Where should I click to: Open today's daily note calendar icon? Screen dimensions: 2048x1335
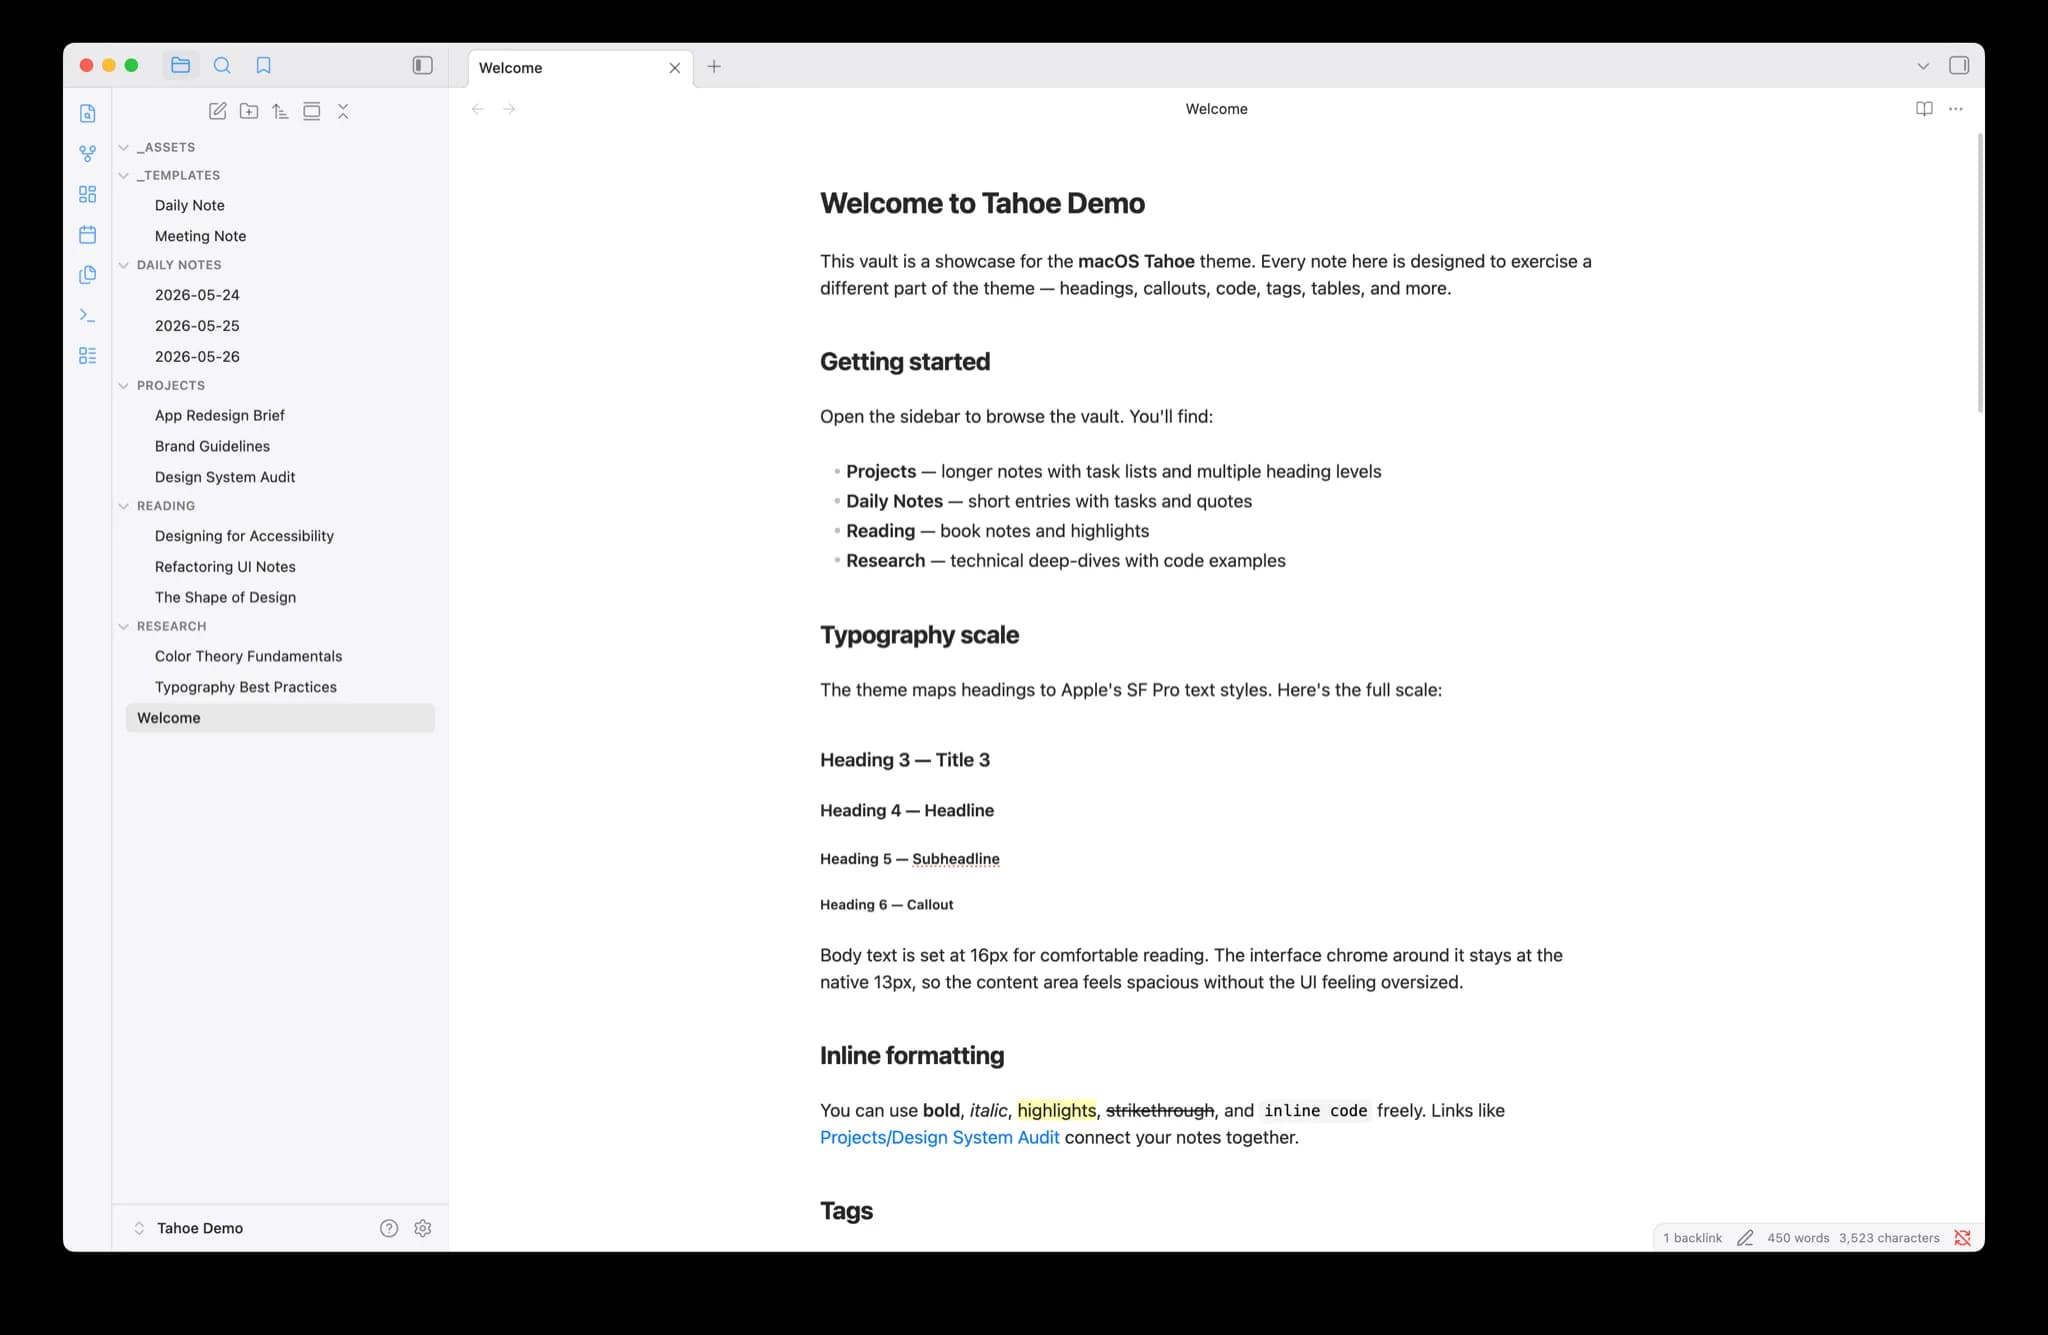pos(88,234)
